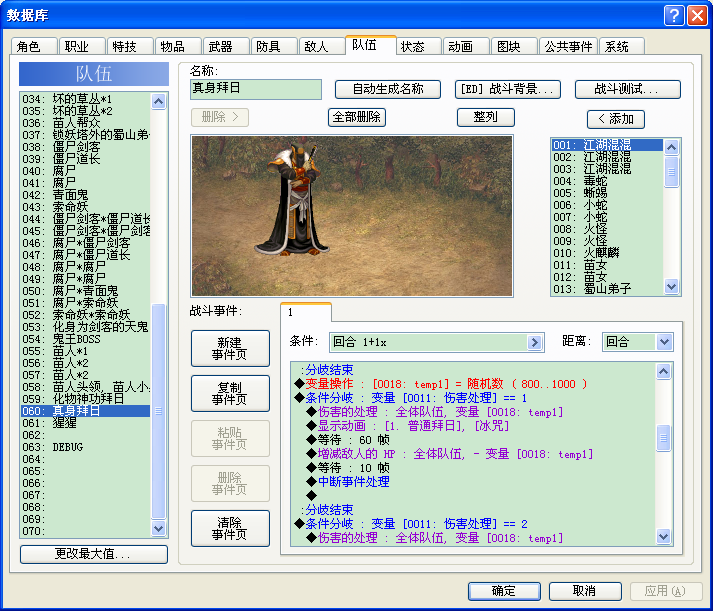The width and height of the screenshot is (713, 611).
Task: Open the condition editor arrow button
Action: tap(535, 342)
